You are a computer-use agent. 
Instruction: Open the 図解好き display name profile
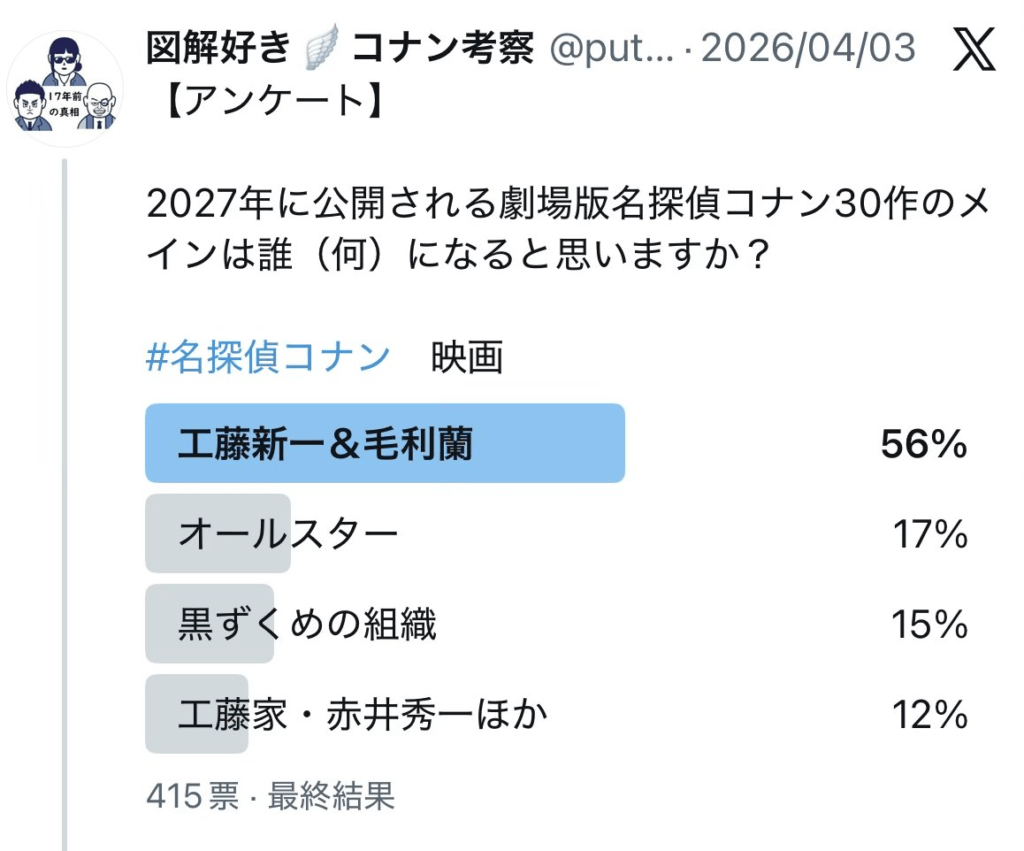tap(218, 47)
